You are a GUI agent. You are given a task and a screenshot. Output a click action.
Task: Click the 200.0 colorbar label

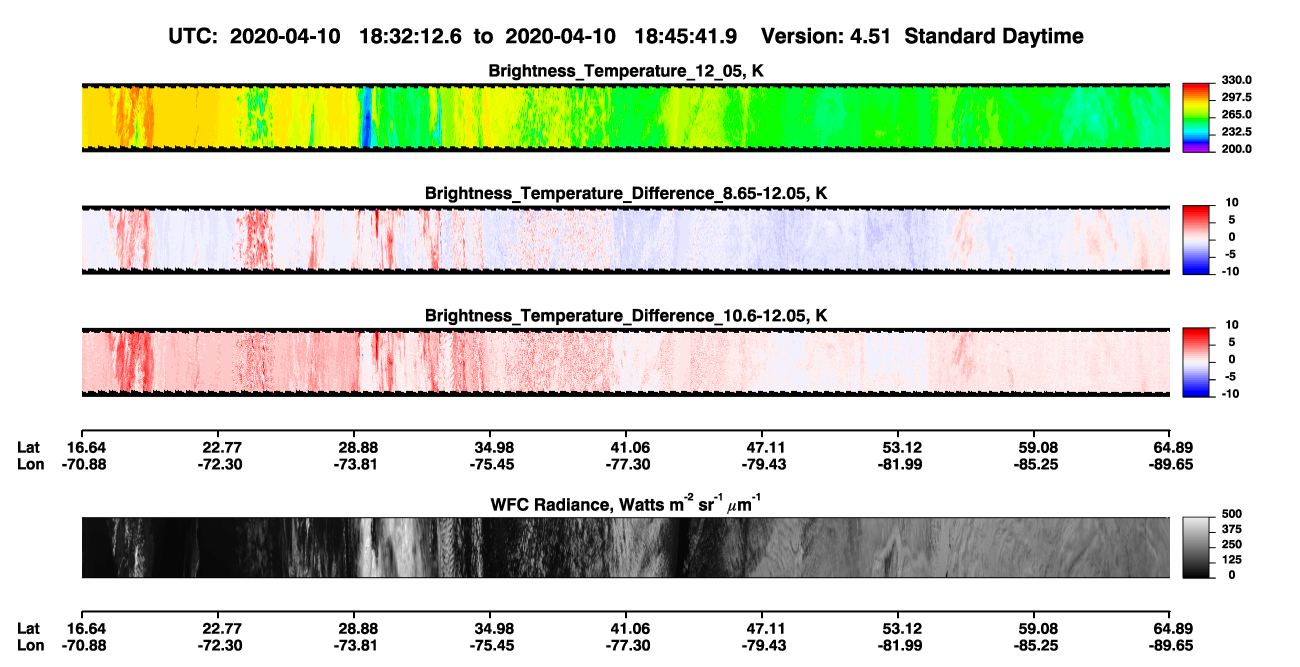click(x=1236, y=148)
